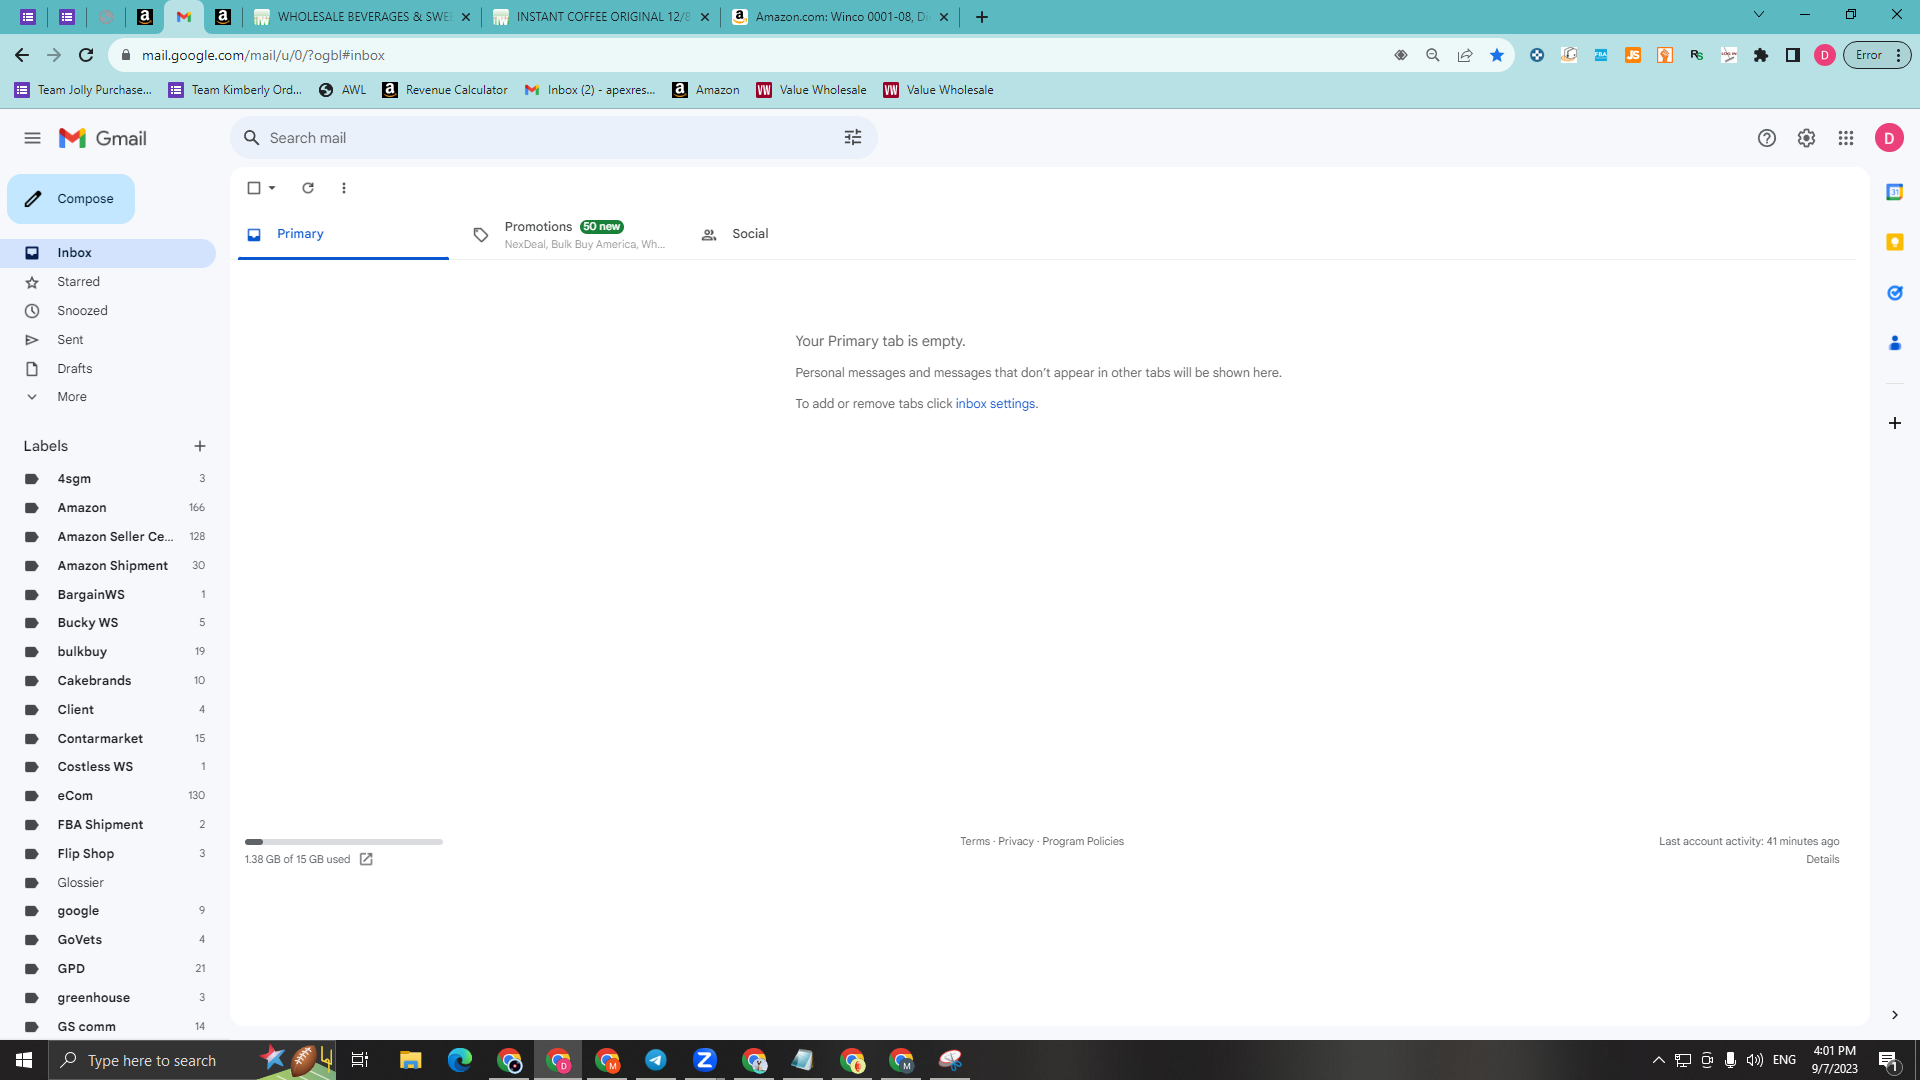This screenshot has width=1920, height=1080.
Task: Switch to the Promotions tab
Action: (570, 234)
